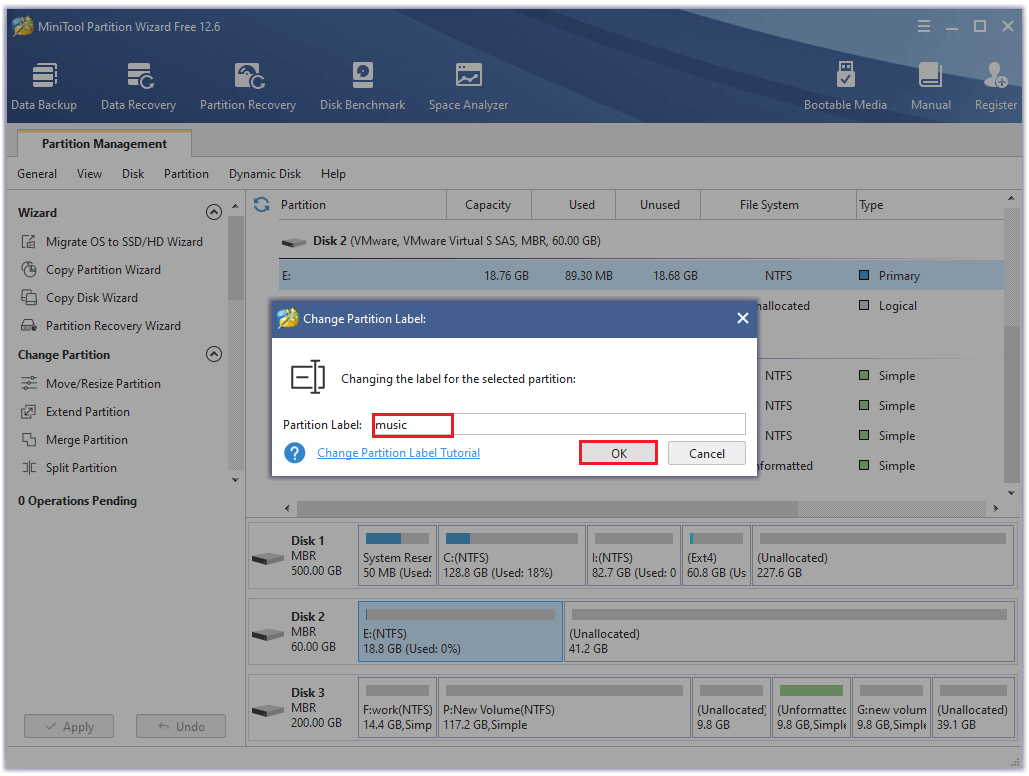
Task: Select the G:new volume block on Disk 3
Action: tap(891, 708)
